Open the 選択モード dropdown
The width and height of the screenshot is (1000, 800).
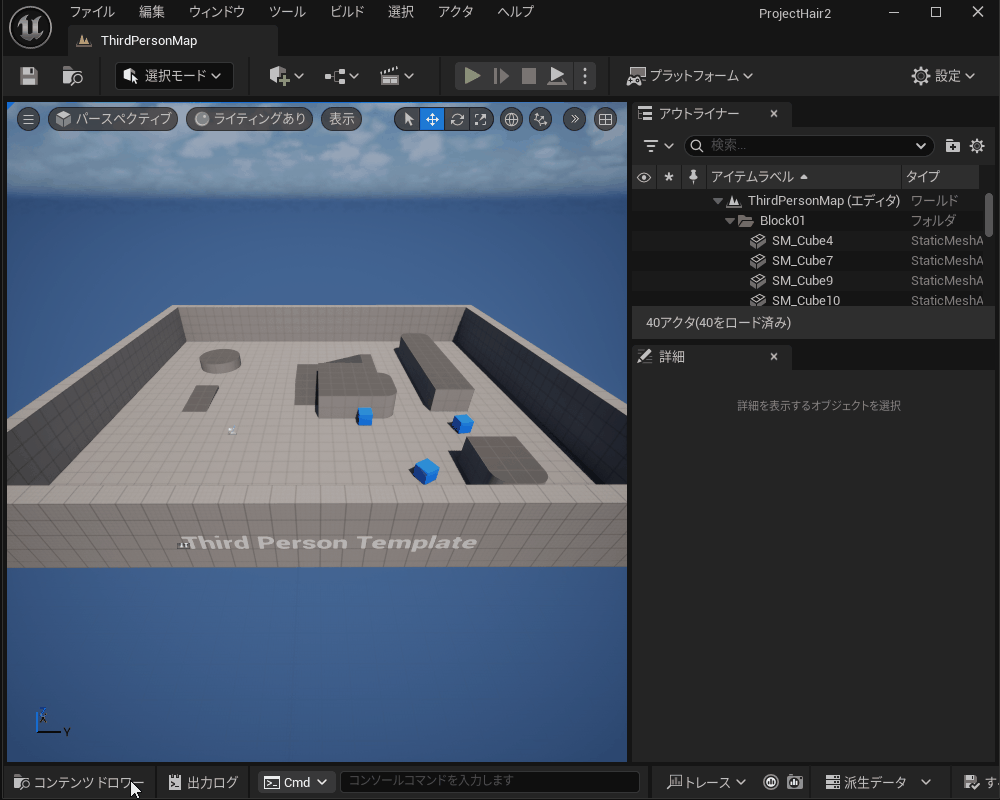pyautogui.click(x=175, y=76)
